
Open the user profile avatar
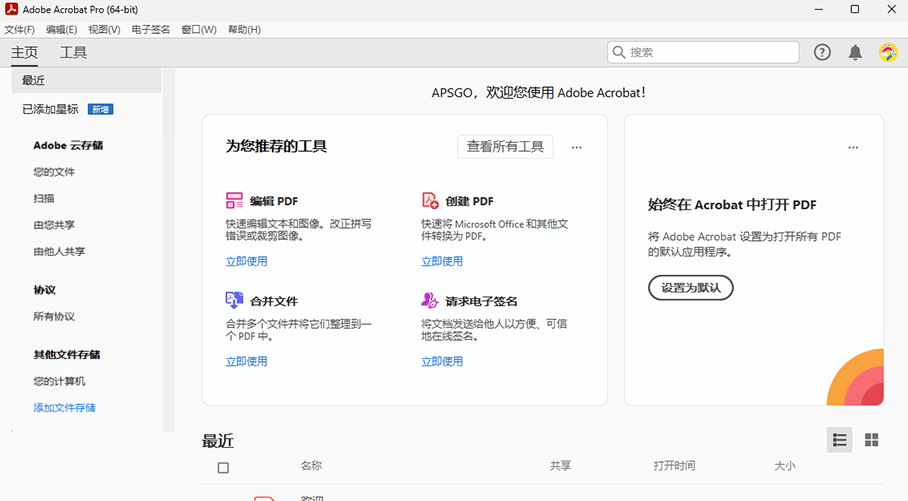(x=888, y=52)
